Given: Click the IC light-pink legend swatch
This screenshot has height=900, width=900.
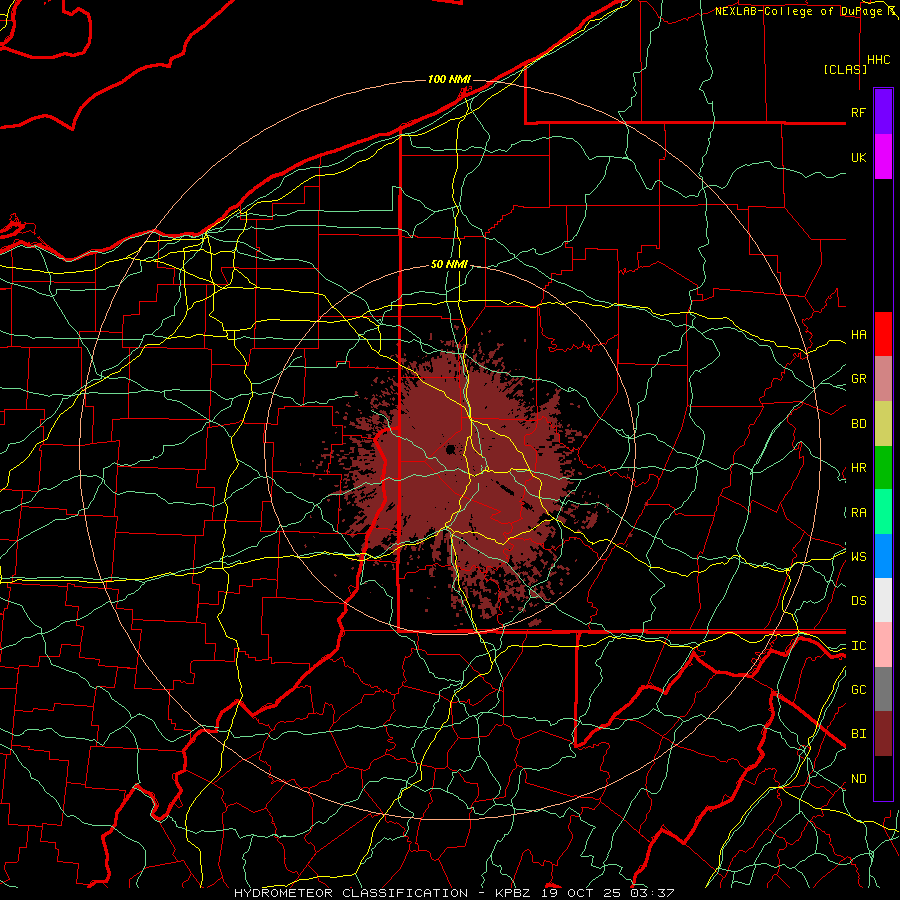Looking at the screenshot, I should [883, 645].
